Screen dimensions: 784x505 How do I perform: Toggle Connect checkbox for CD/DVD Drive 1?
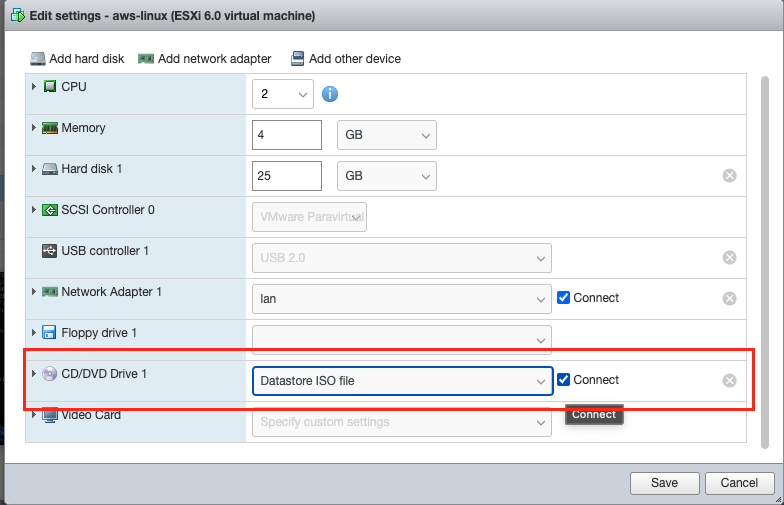pos(564,380)
